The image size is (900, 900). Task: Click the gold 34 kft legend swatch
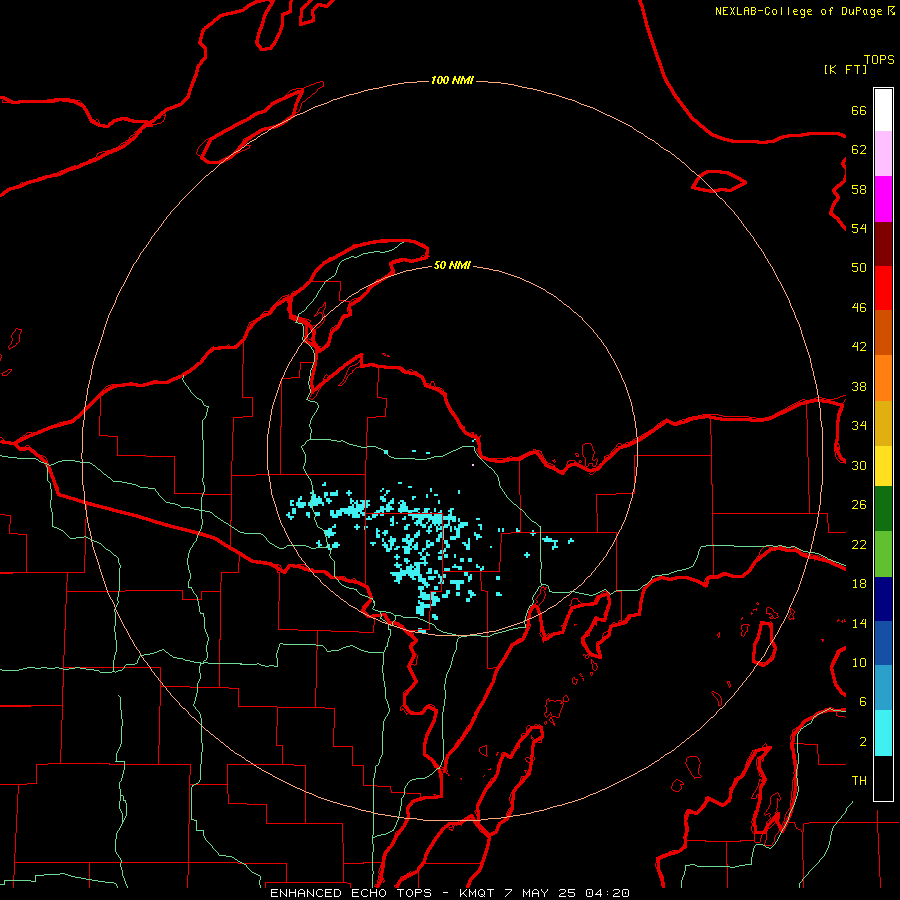pyautogui.click(x=883, y=423)
